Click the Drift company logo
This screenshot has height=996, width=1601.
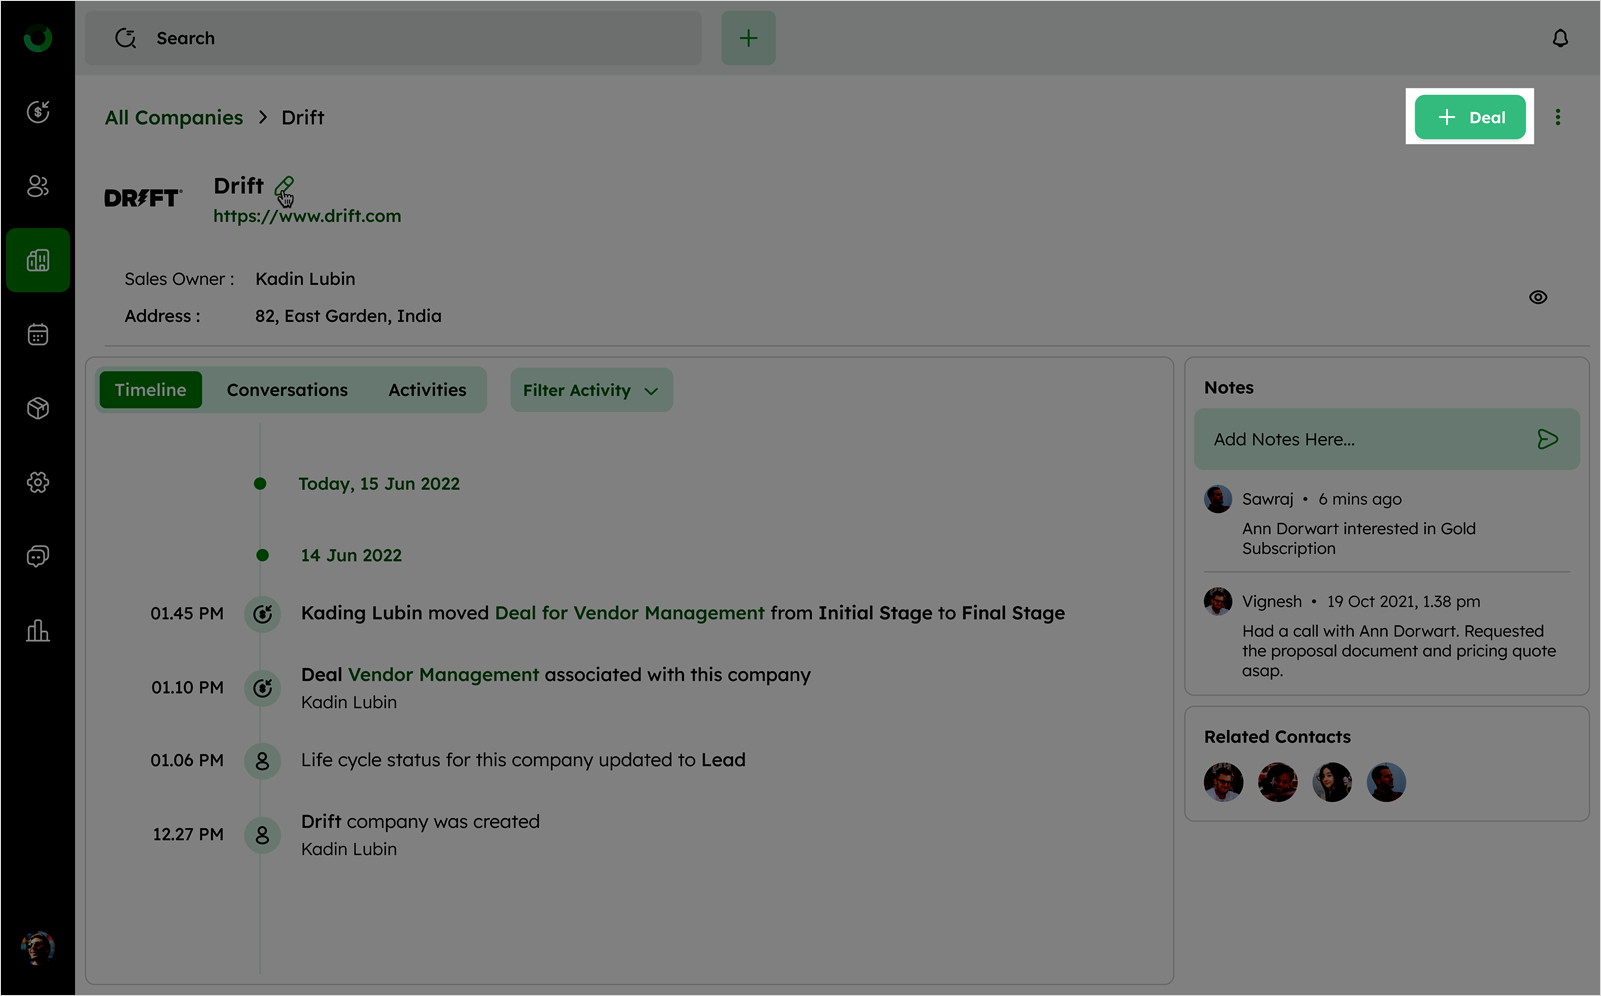click(x=143, y=198)
